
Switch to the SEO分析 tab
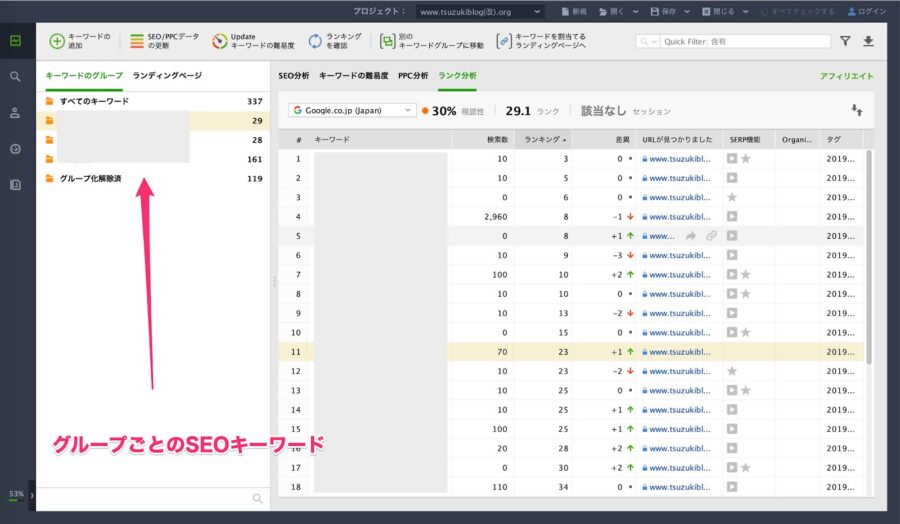tap(294, 76)
